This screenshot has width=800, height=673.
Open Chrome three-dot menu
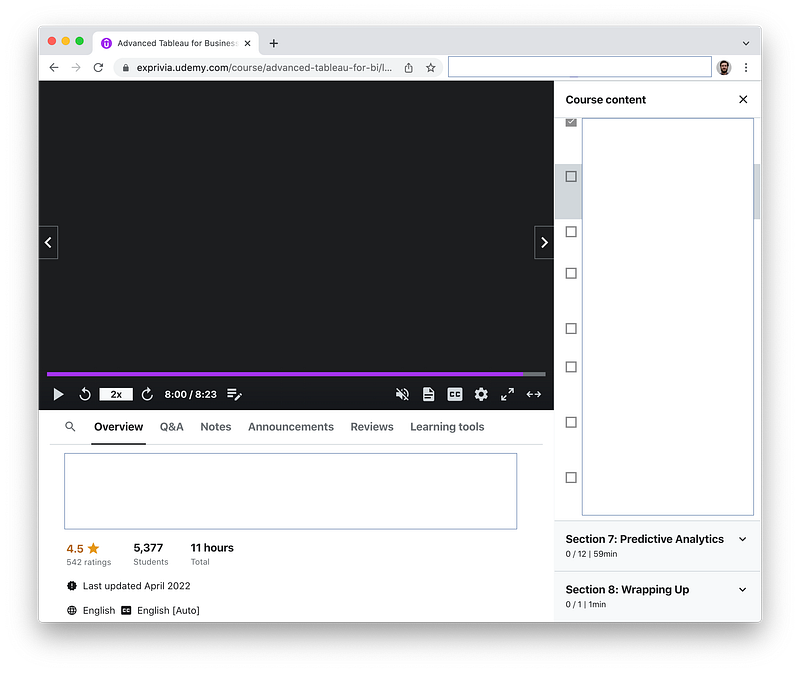746,67
